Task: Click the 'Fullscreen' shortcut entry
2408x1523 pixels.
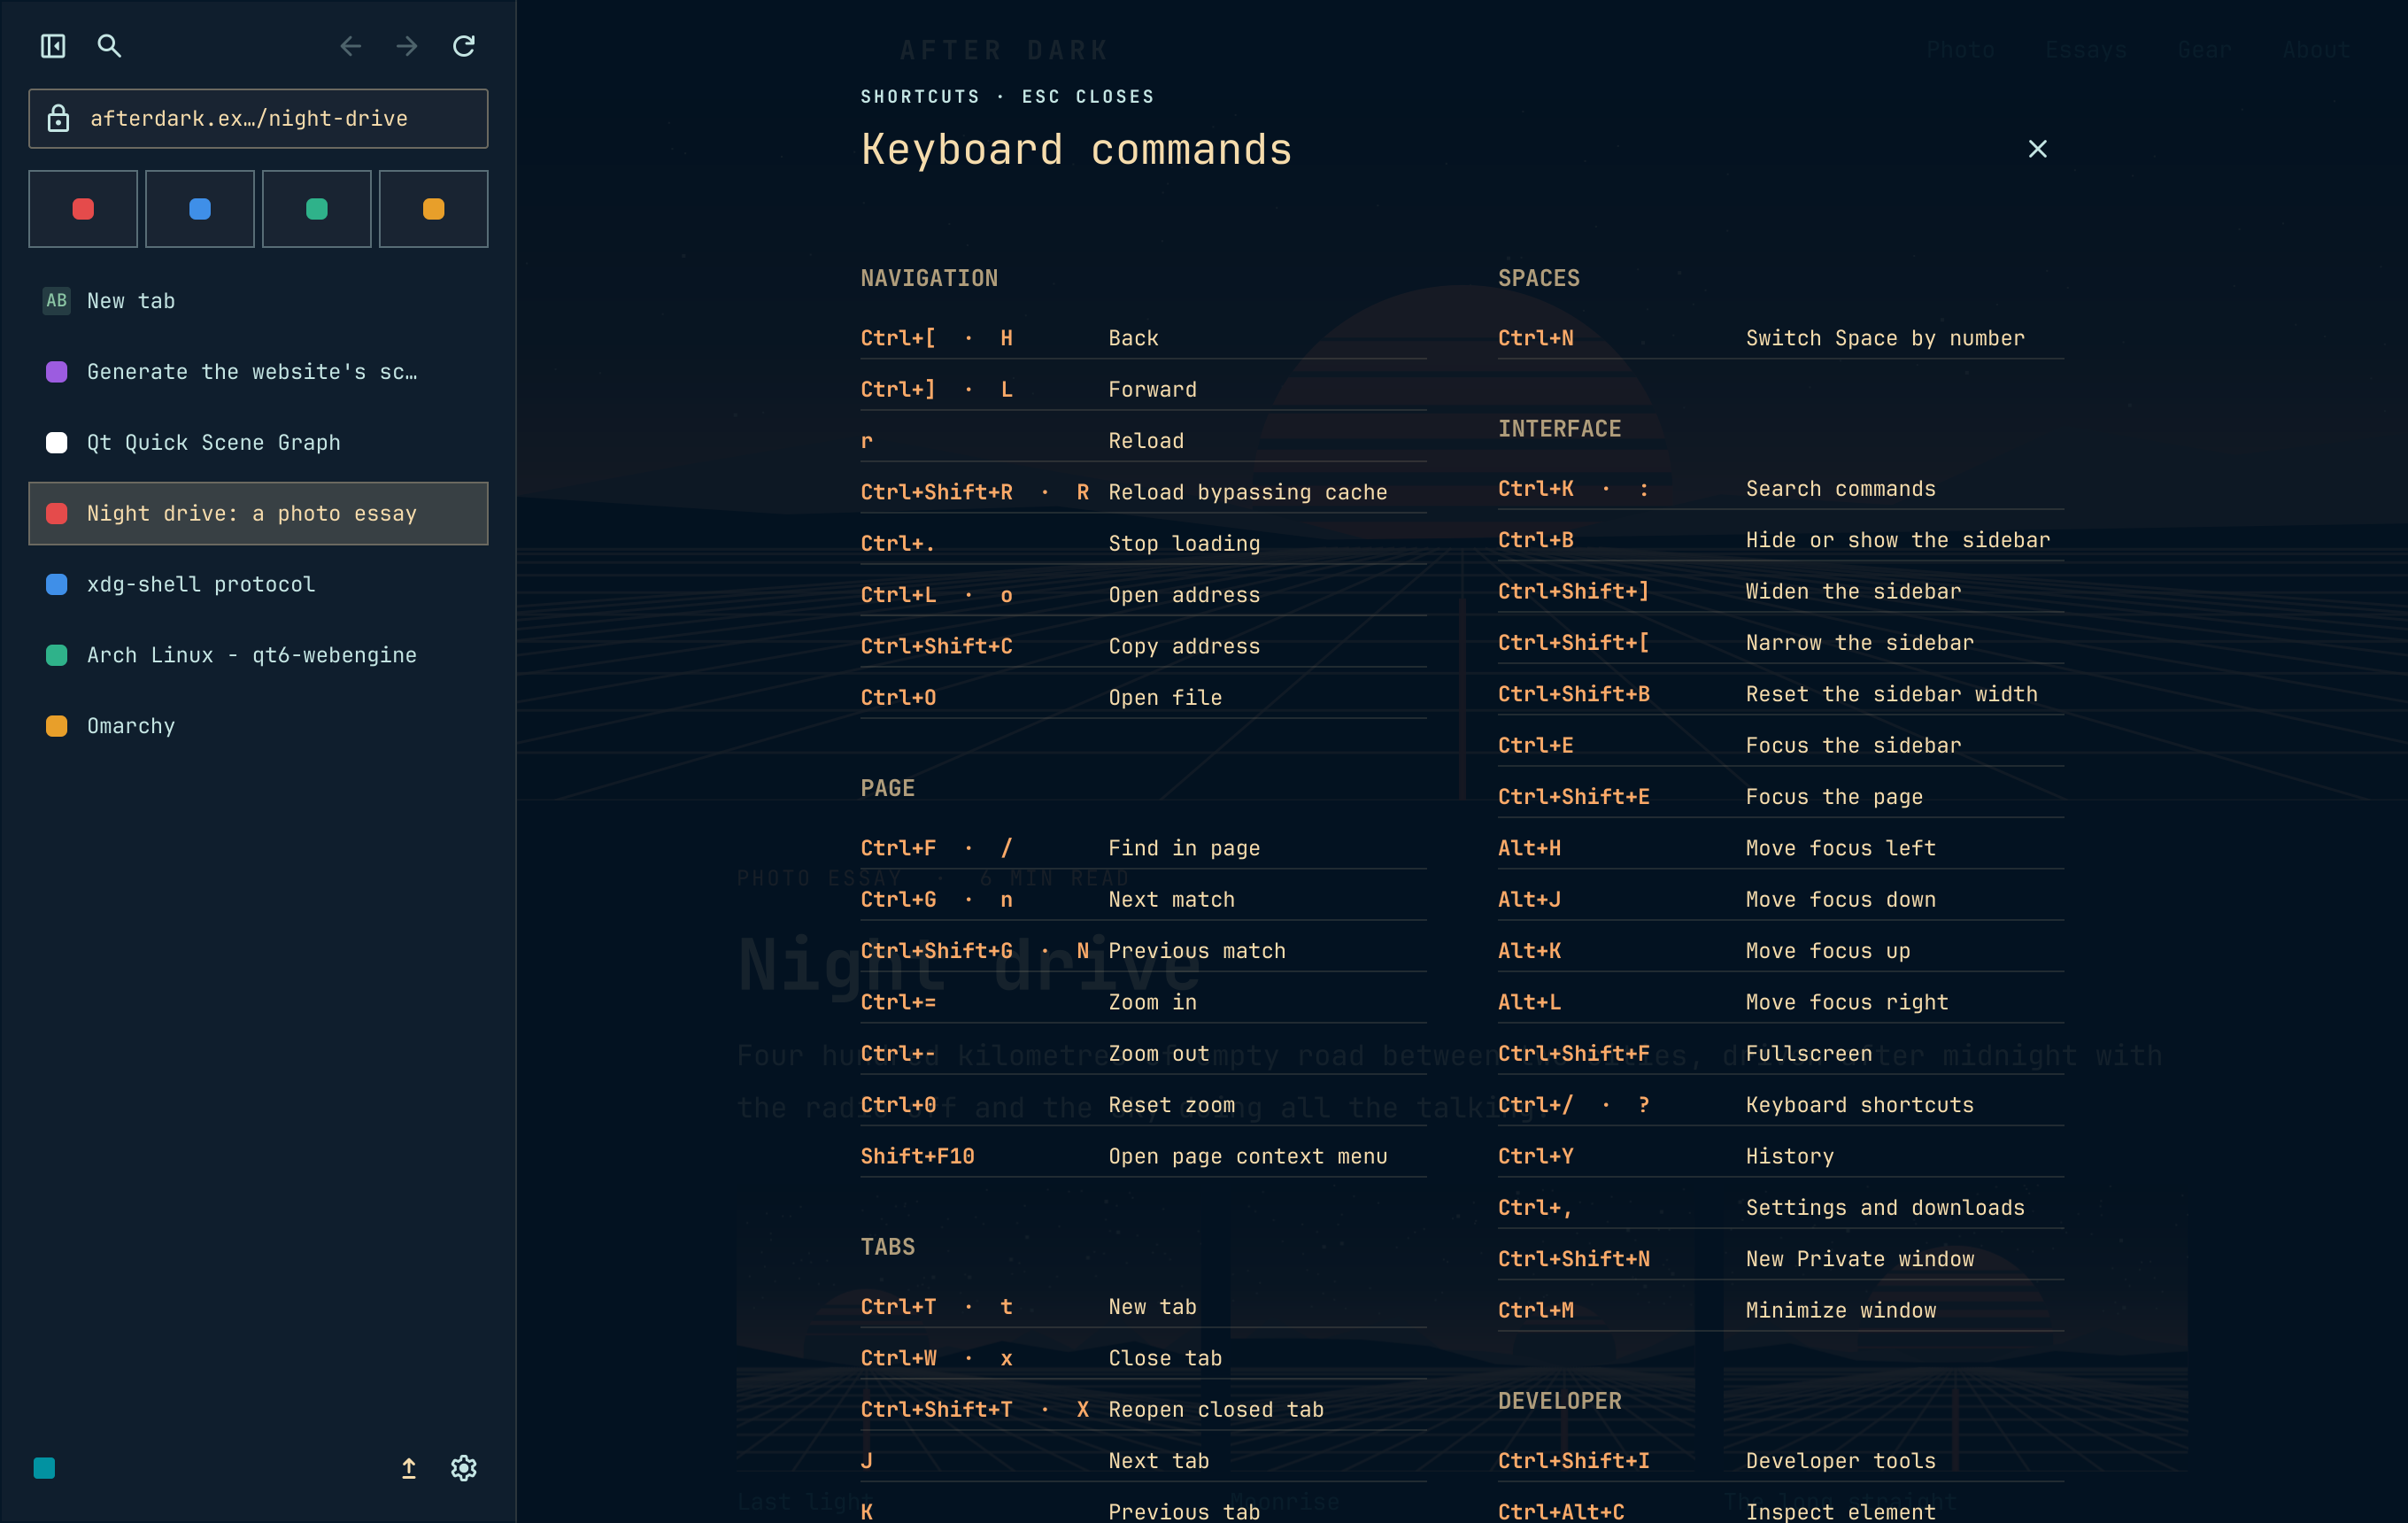Action: coord(1780,1053)
